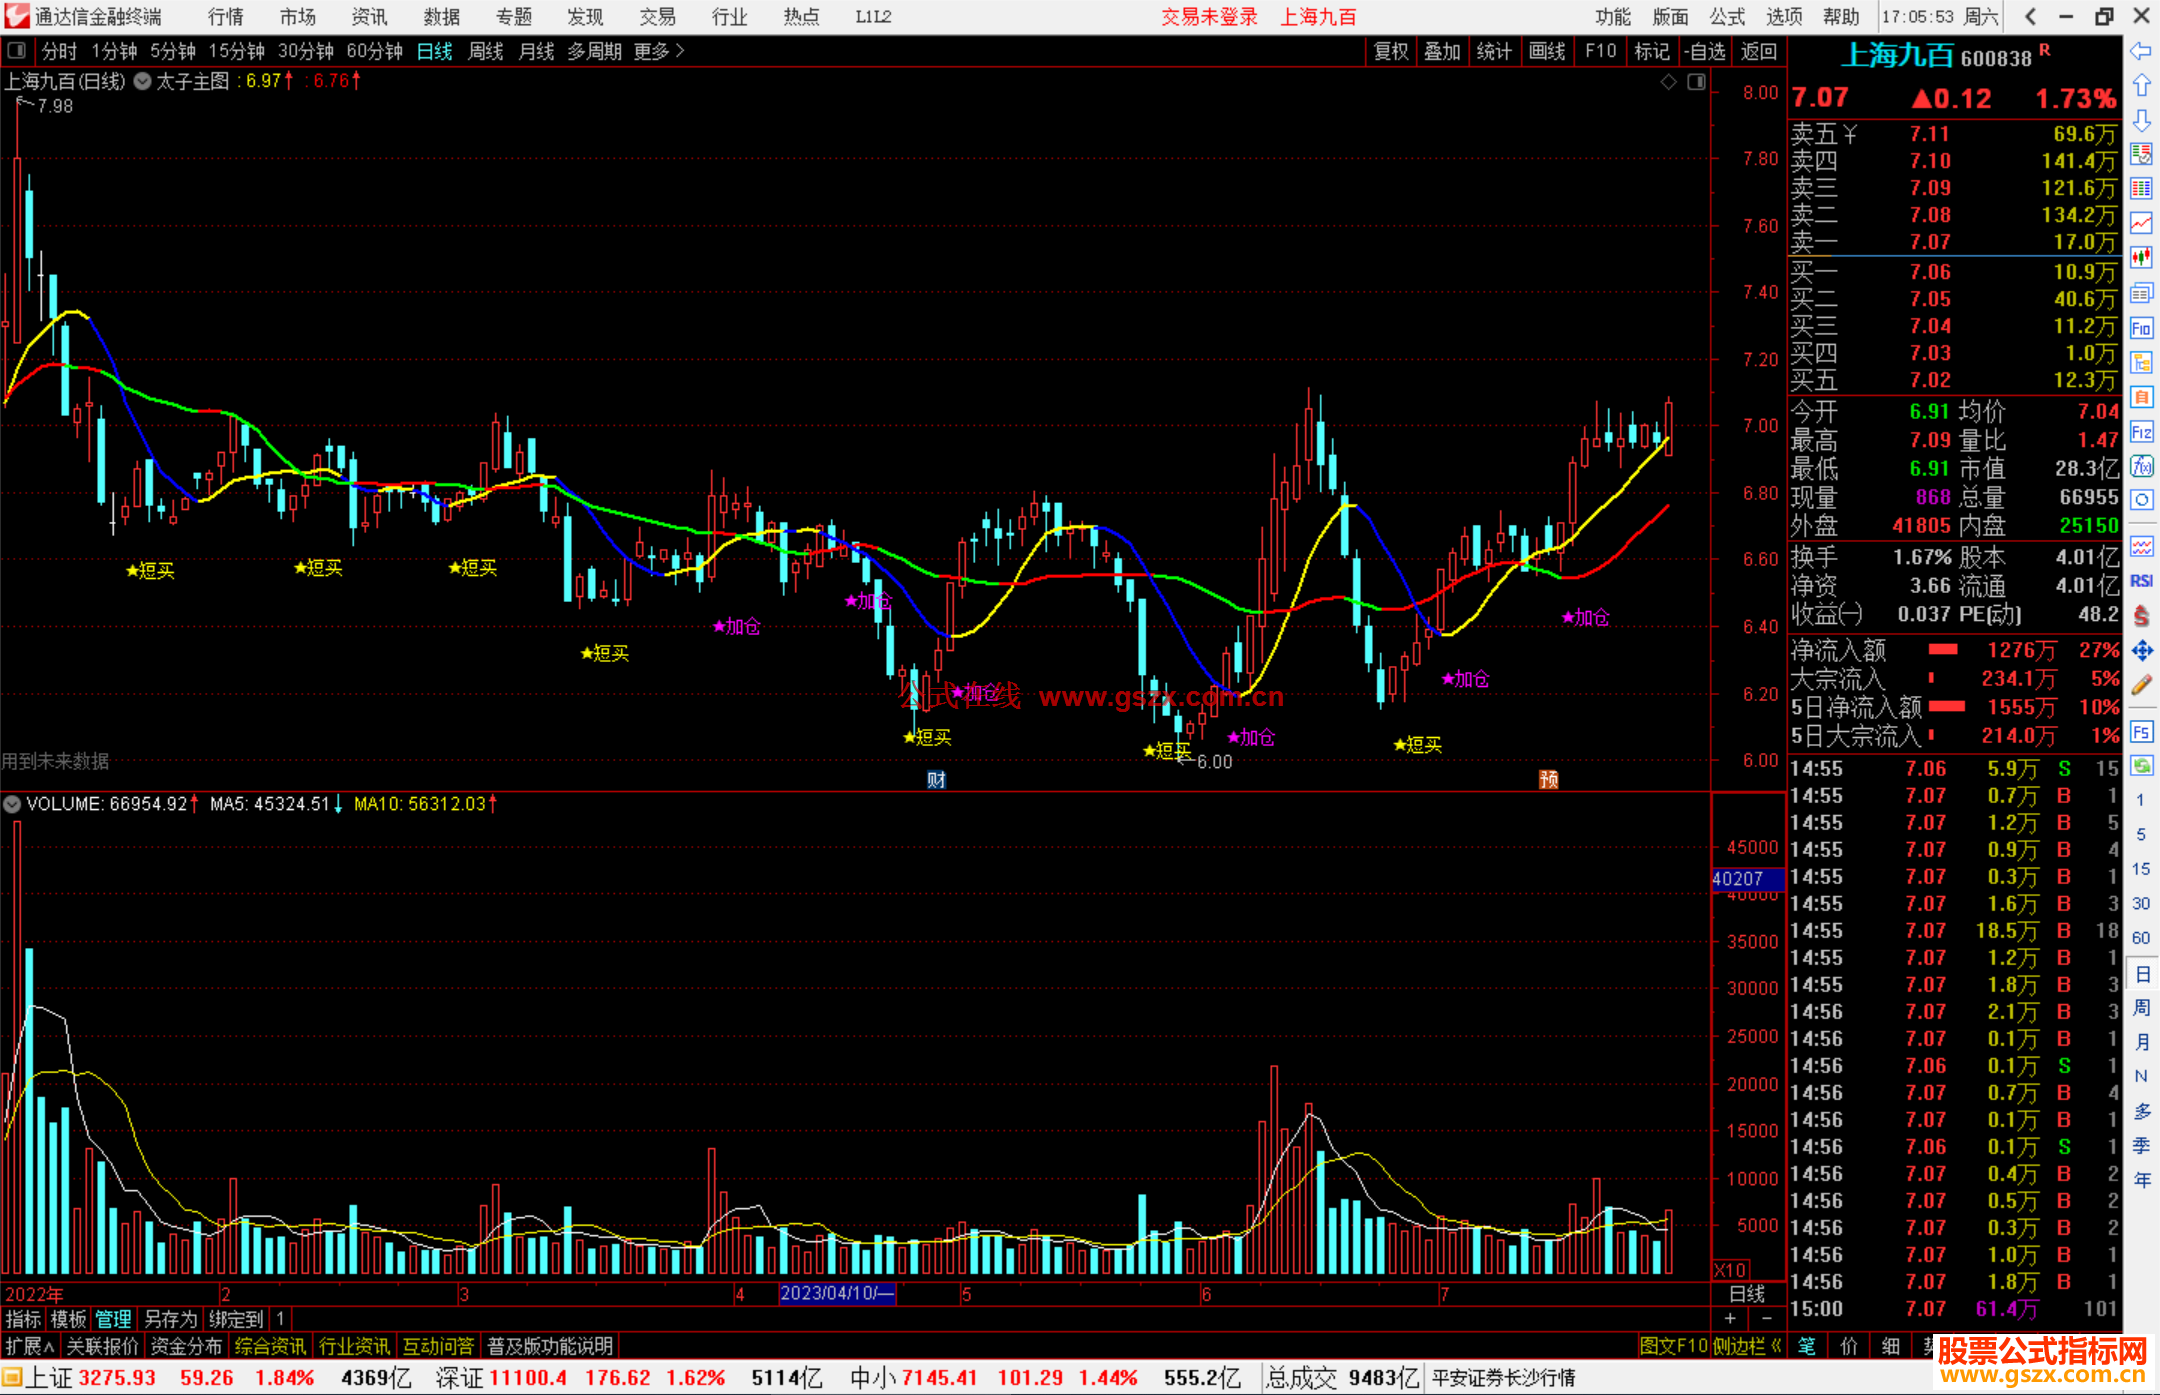The height and width of the screenshot is (1395, 2160).
Task: Open the hierarchy tree sidebar icon
Action: [2141, 362]
